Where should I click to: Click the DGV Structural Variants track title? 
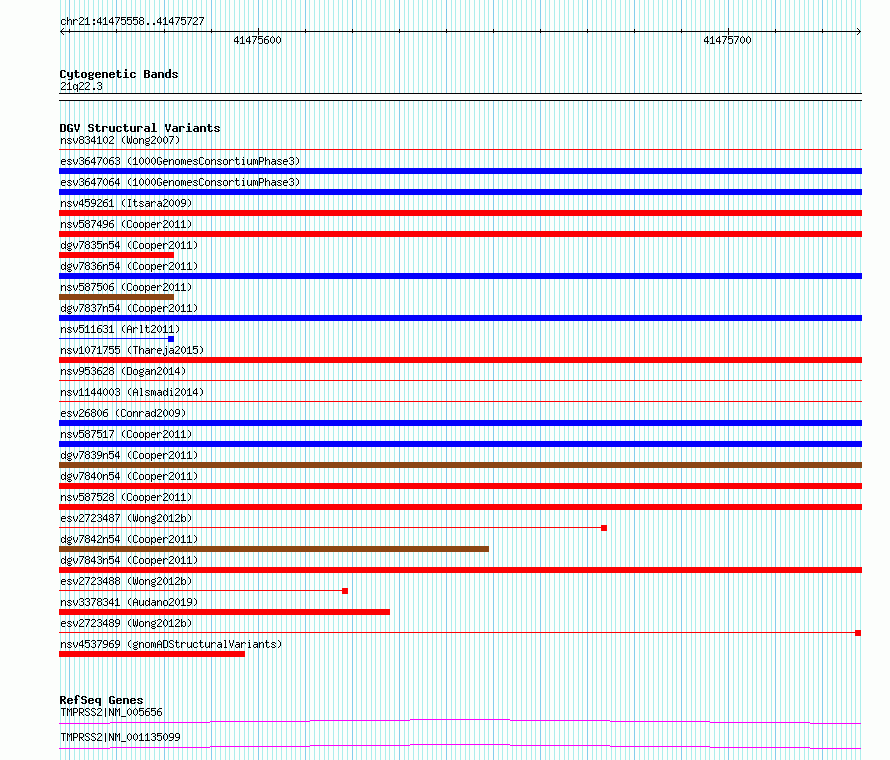(140, 128)
